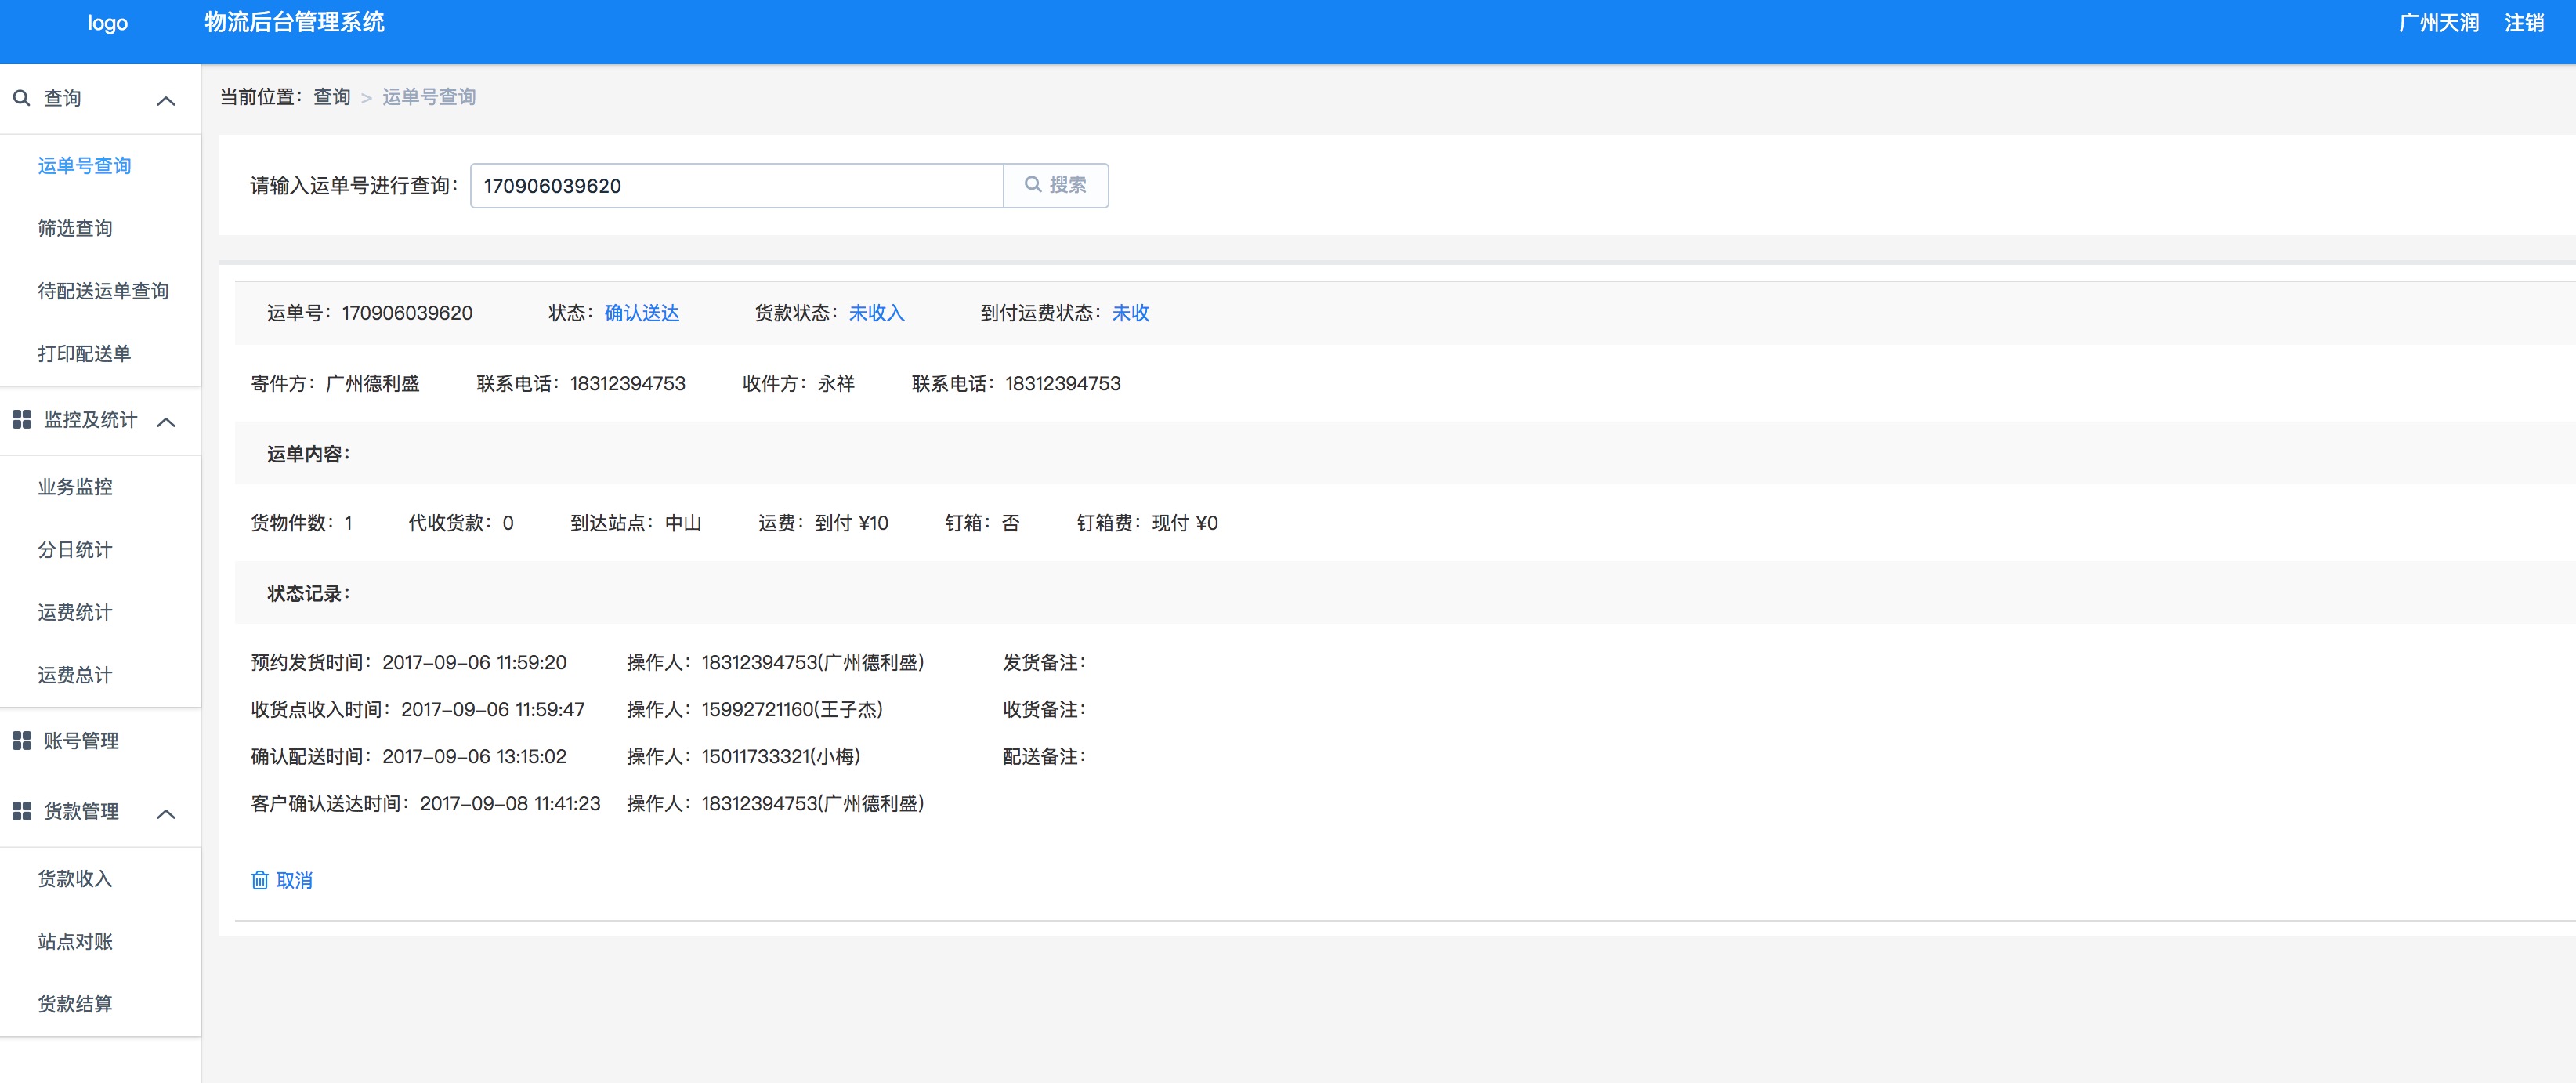Click the 预约发货时间 2017-09-06 11:59:20
This screenshot has height=1083, width=2576.
(408, 662)
